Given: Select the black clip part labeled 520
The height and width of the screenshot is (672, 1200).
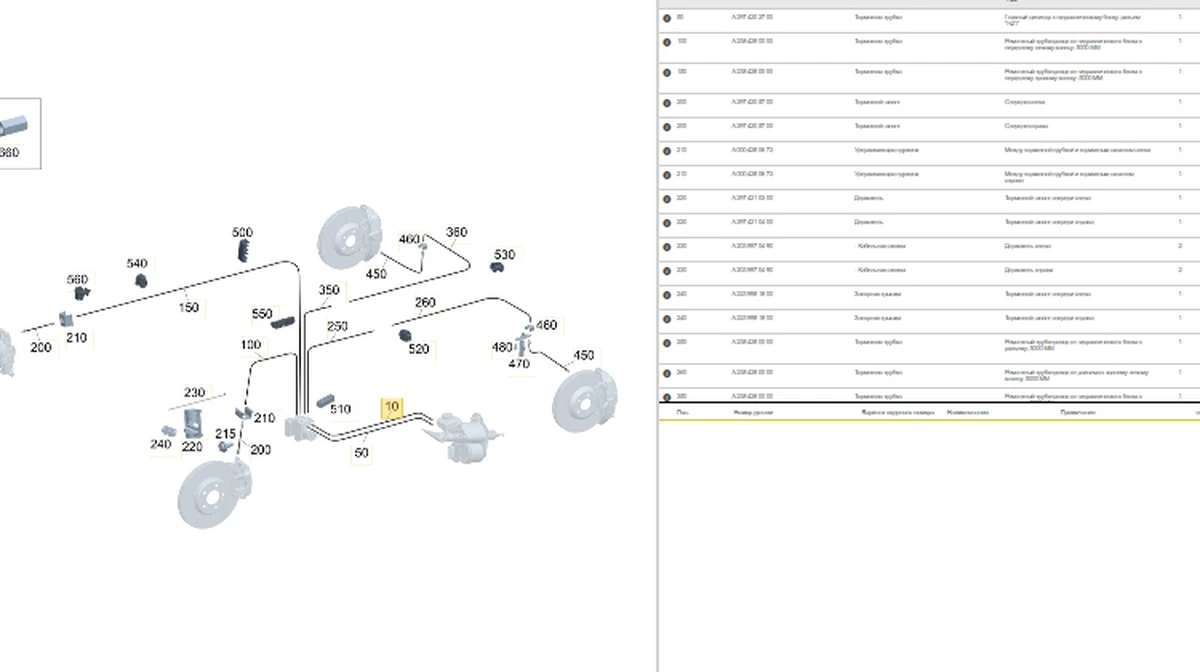Looking at the screenshot, I should (x=406, y=334).
